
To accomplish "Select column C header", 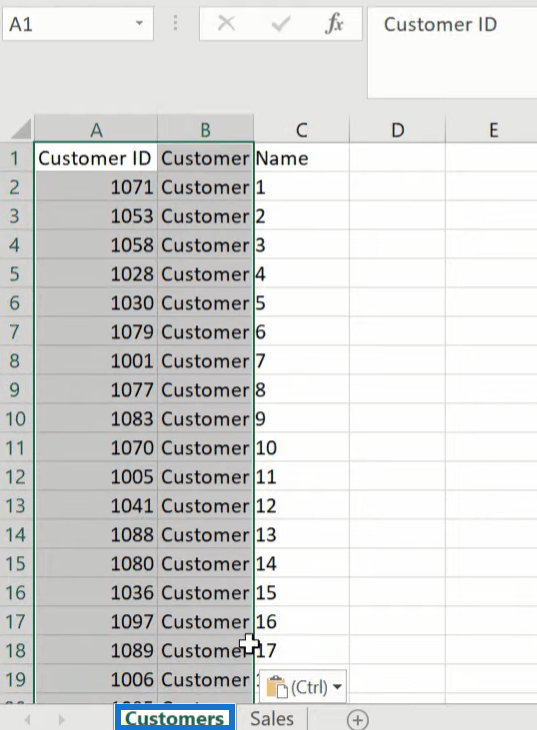I will point(301,129).
